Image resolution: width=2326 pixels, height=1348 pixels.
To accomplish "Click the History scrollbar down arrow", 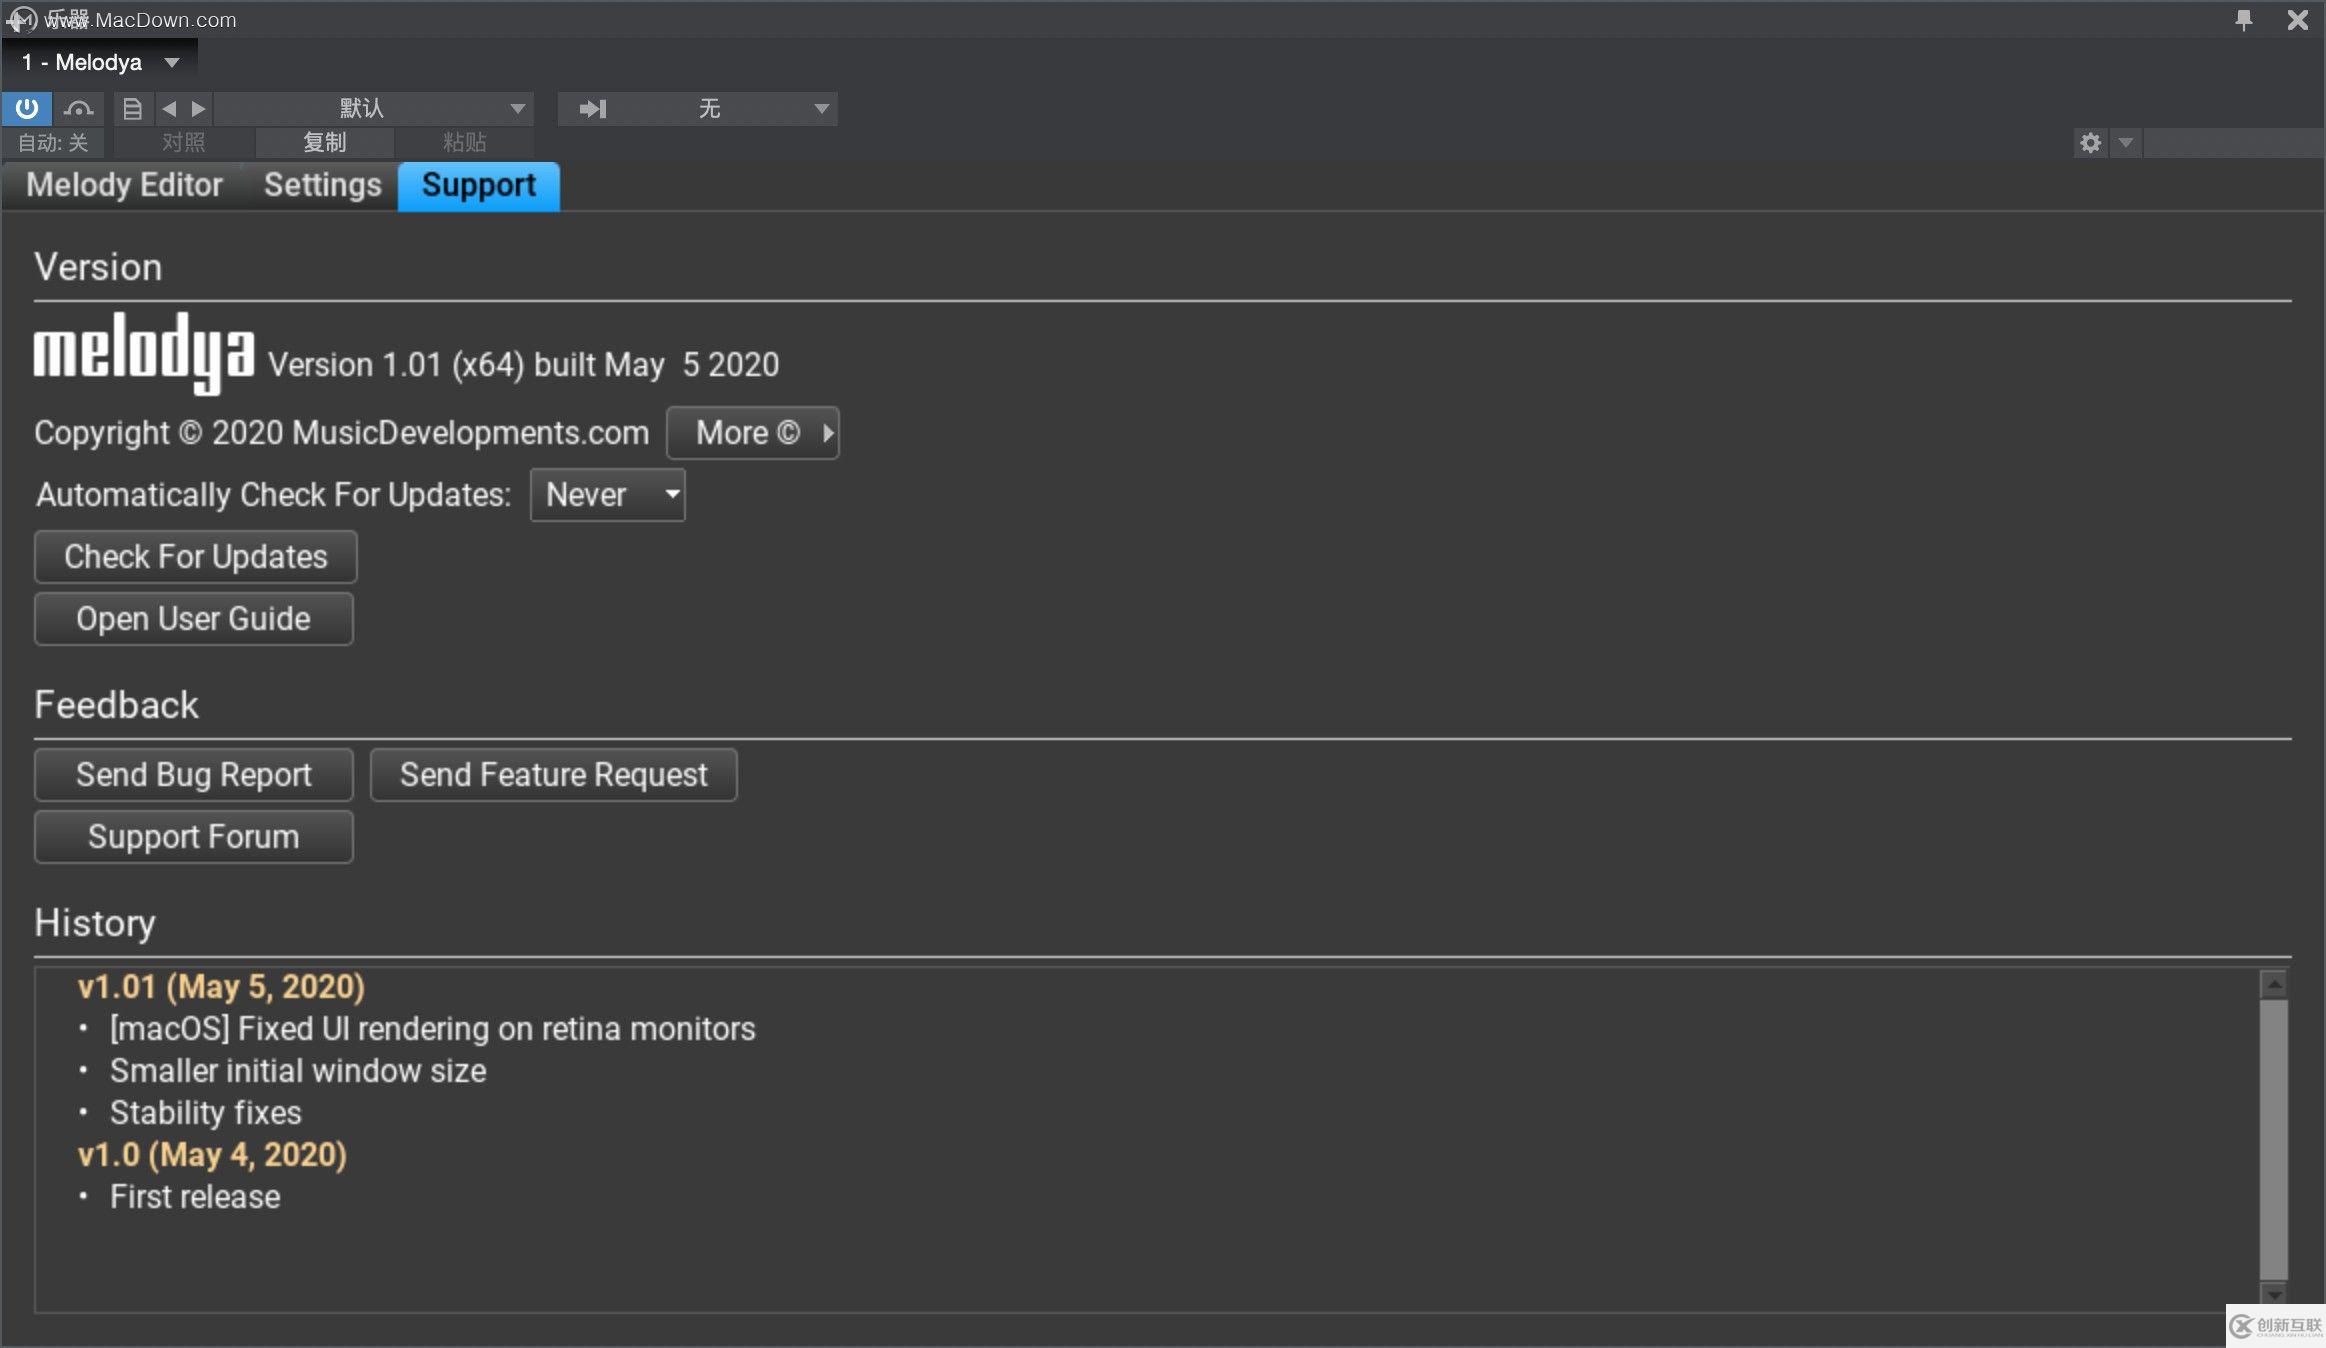I will [2274, 1295].
